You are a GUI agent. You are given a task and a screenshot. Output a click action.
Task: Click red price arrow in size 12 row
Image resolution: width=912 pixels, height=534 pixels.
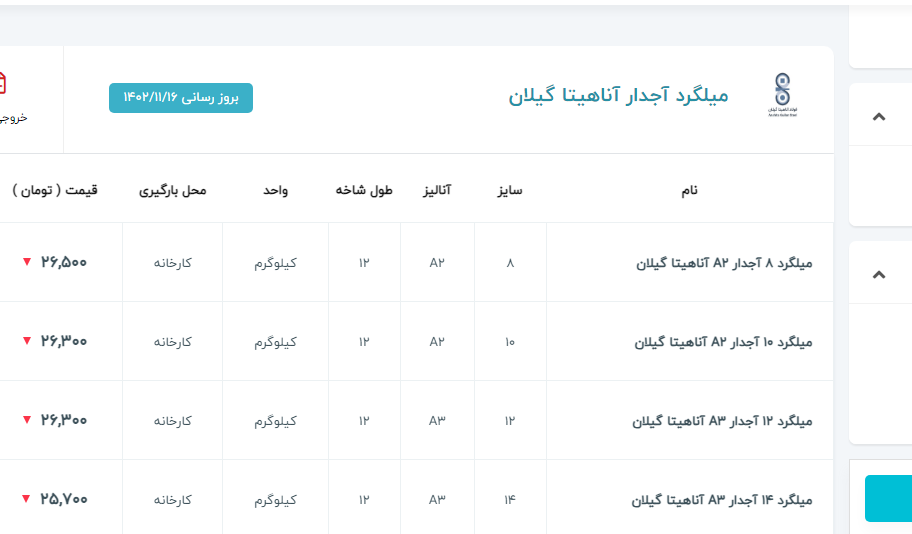(x=27, y=420)
